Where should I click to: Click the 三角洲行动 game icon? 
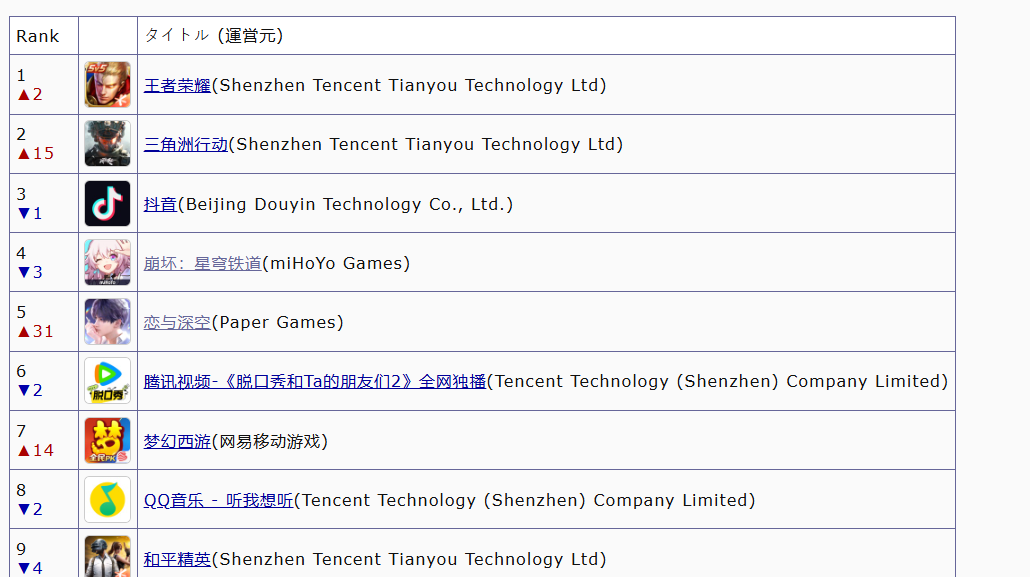[108, 144]
